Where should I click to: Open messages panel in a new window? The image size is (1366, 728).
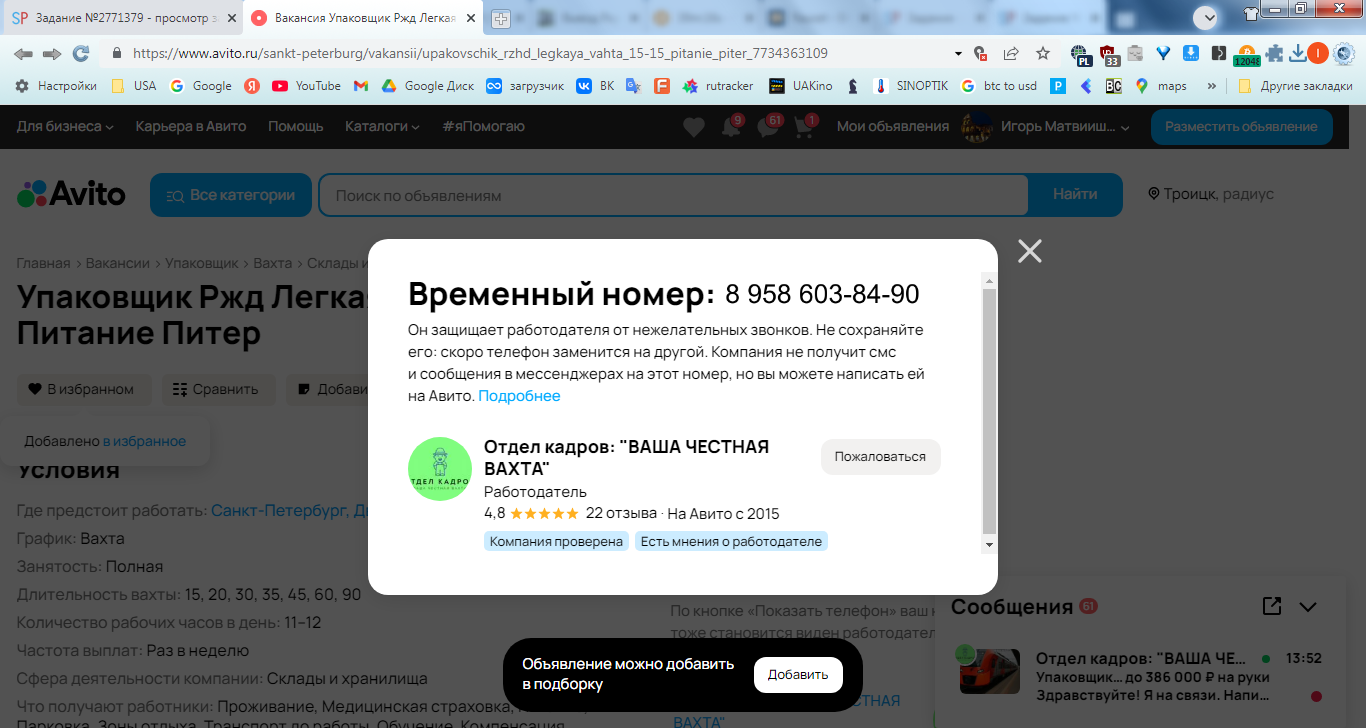pyautogui.click(x=1272, y=606)
